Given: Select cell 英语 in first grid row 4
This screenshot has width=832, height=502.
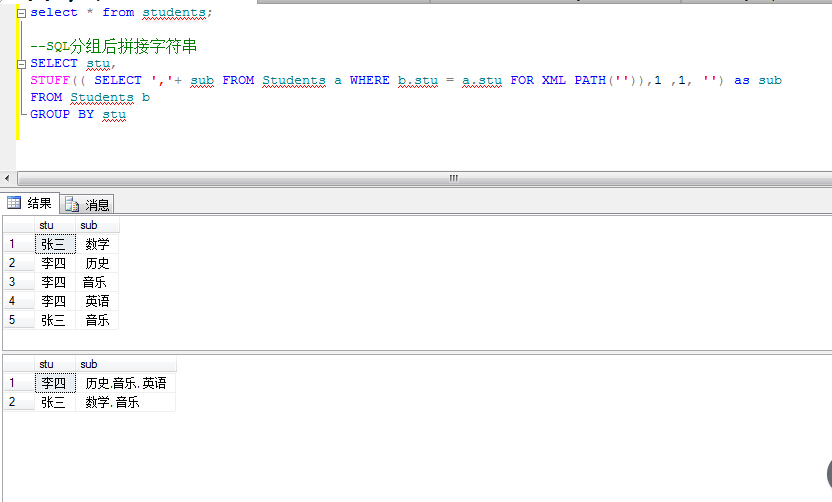Looking at the screenshot, I should coord(97,301).
